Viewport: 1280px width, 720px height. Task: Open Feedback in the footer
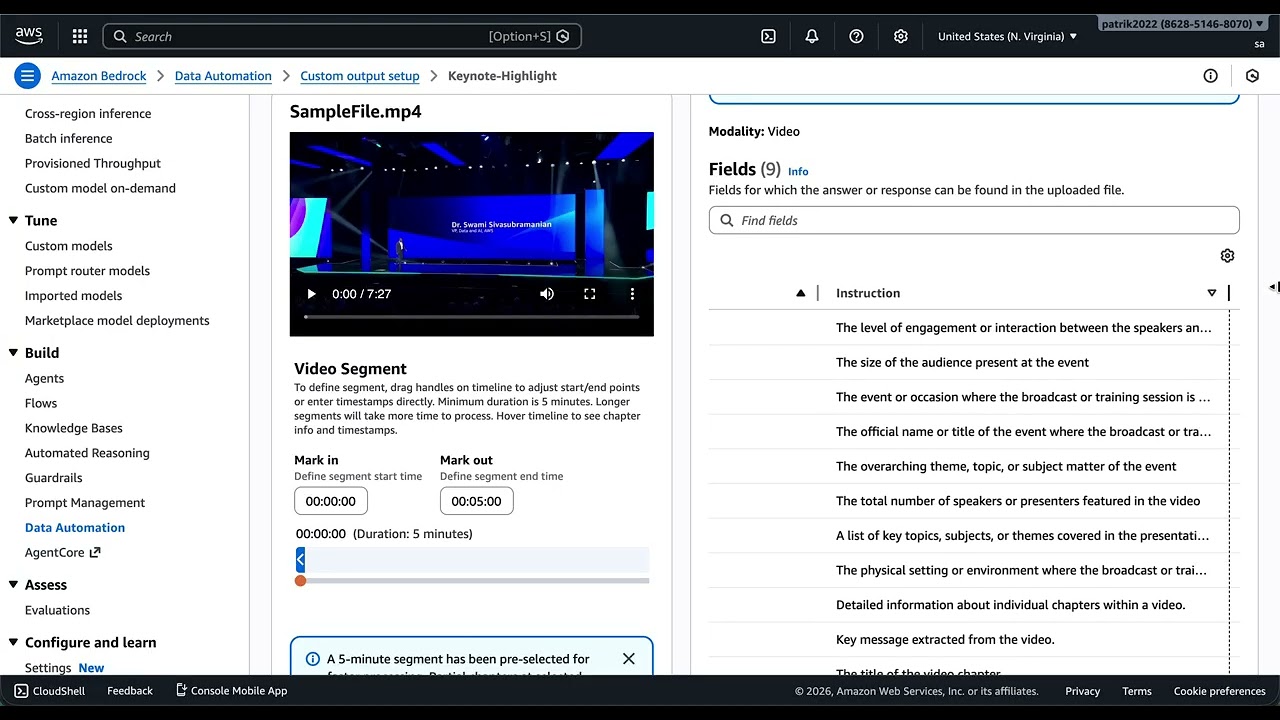130,691
